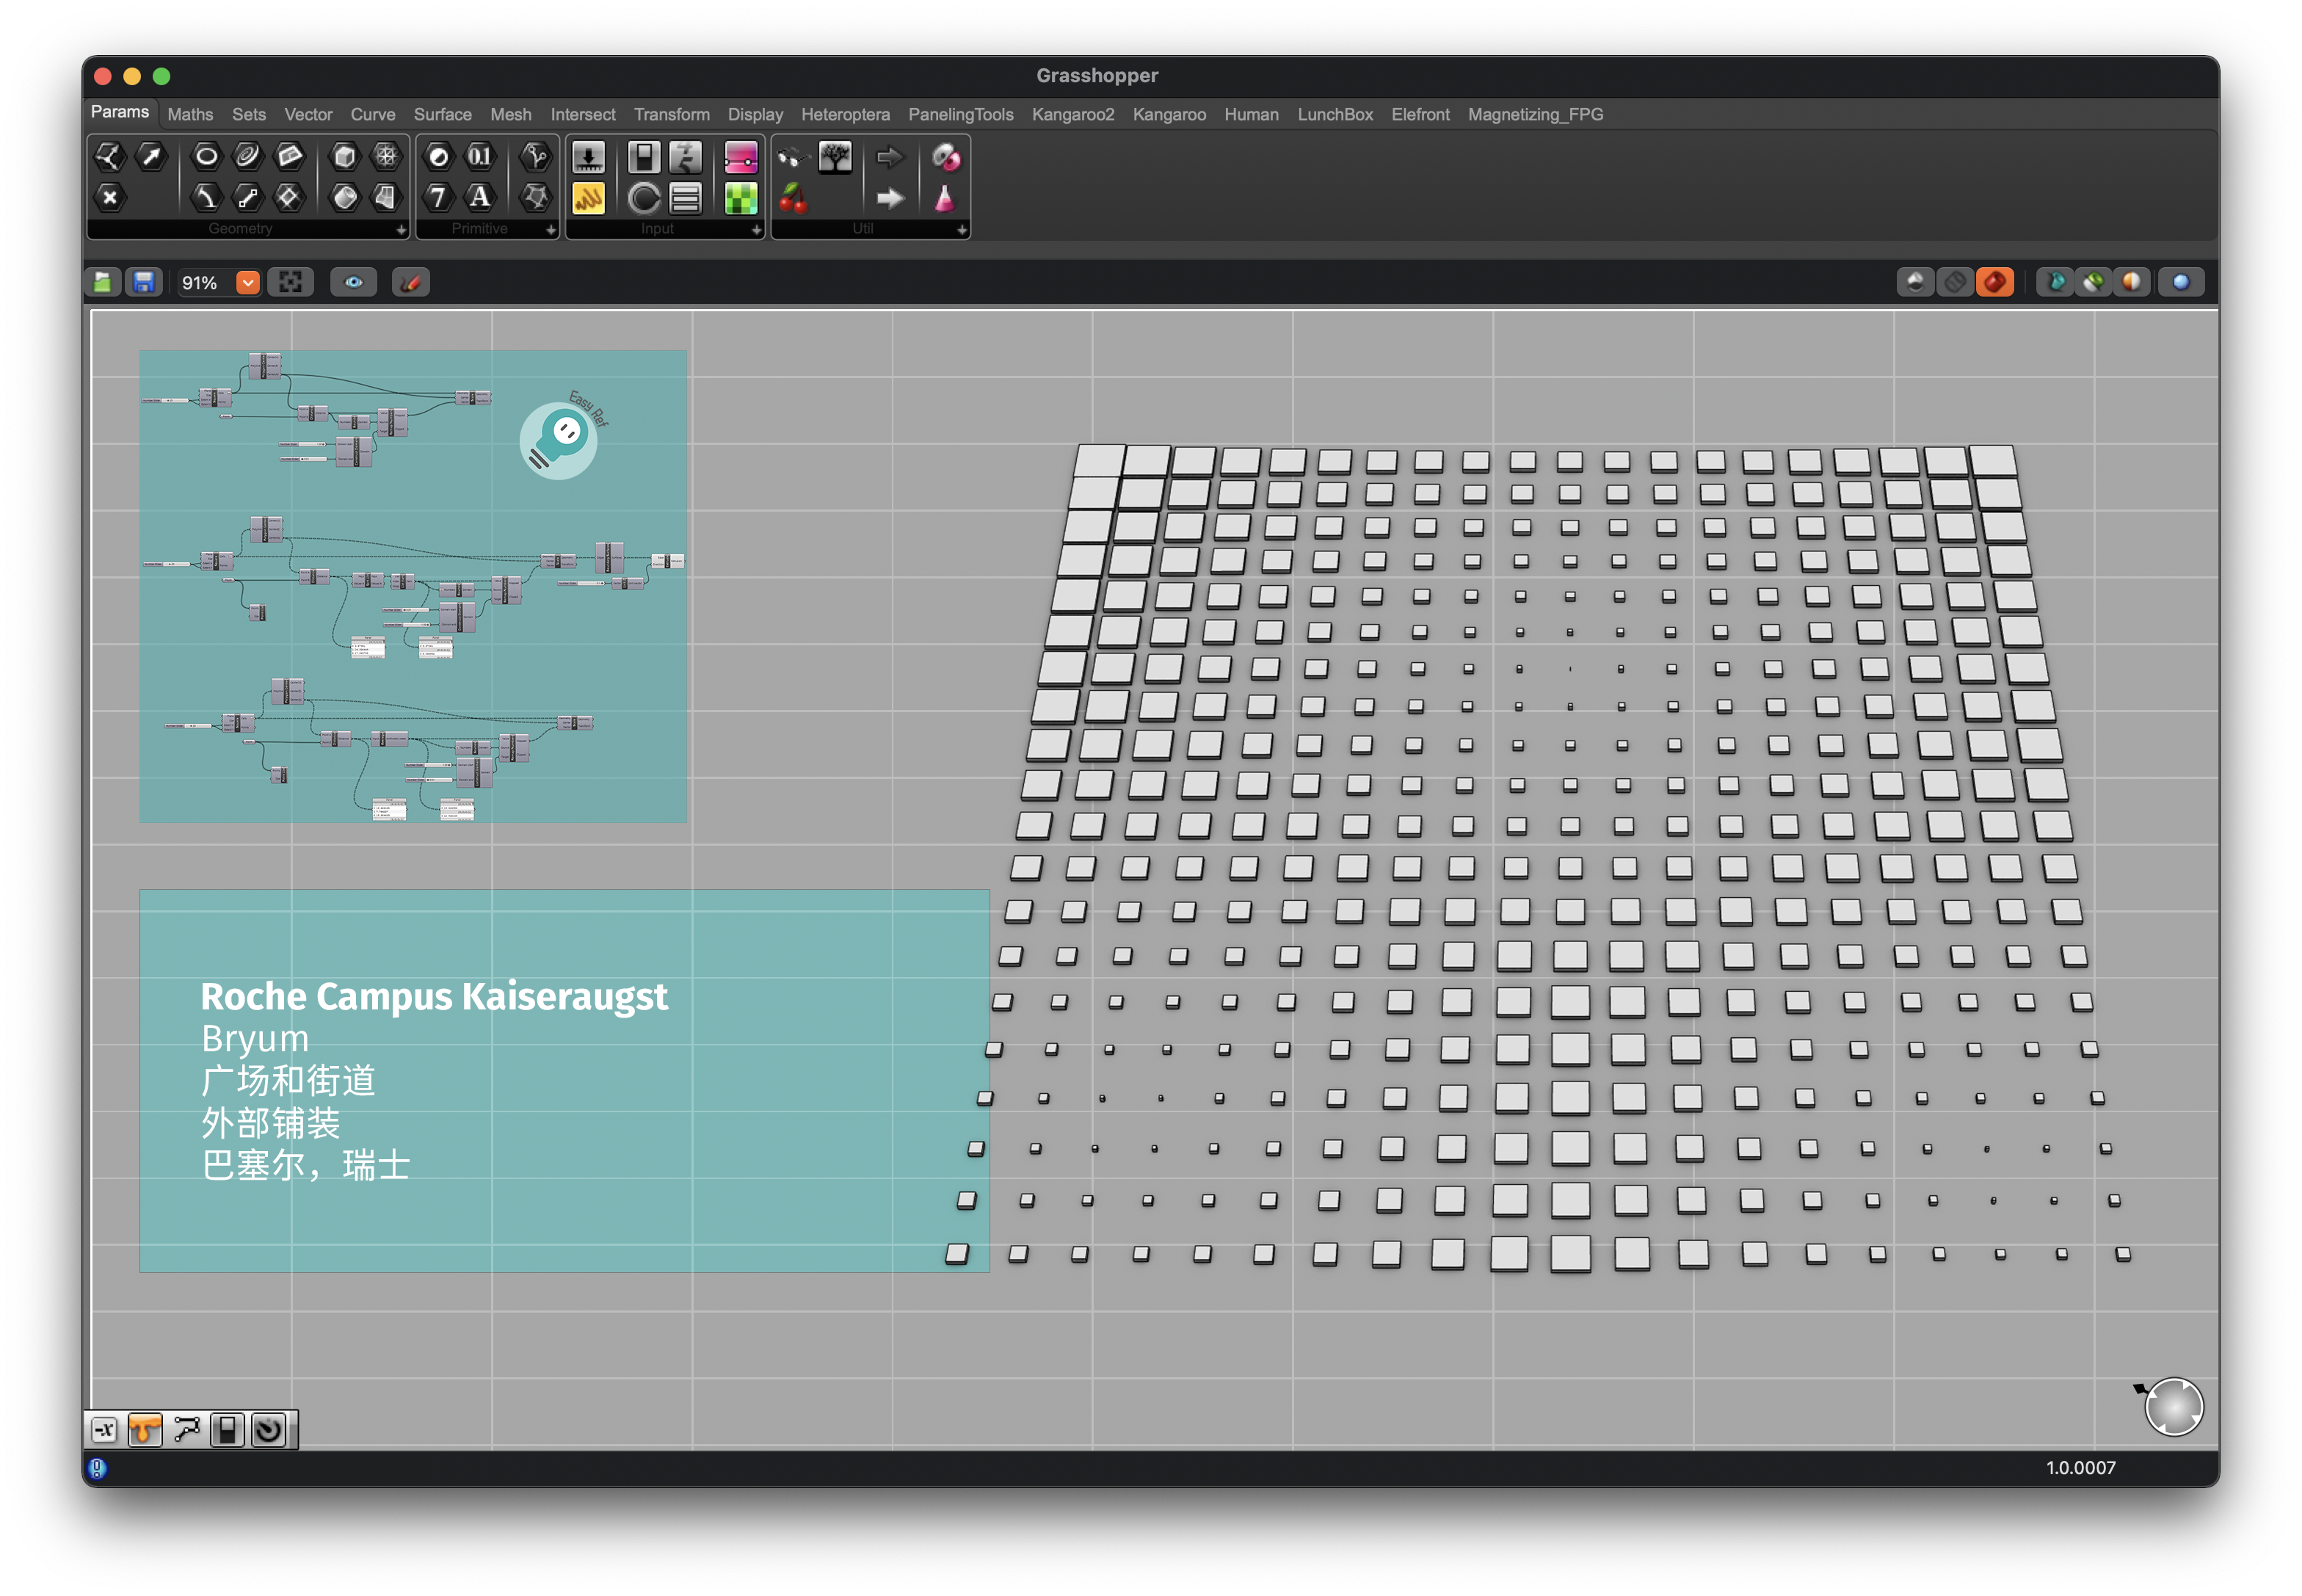This screenshot has height=1596, width=2302.
Task: Click the Easy Ref lightbulb logo on canvas
Action: coord(559,440)
